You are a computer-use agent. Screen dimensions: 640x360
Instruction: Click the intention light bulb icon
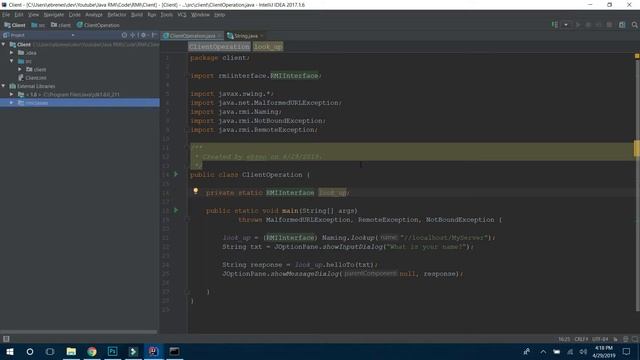196,191
